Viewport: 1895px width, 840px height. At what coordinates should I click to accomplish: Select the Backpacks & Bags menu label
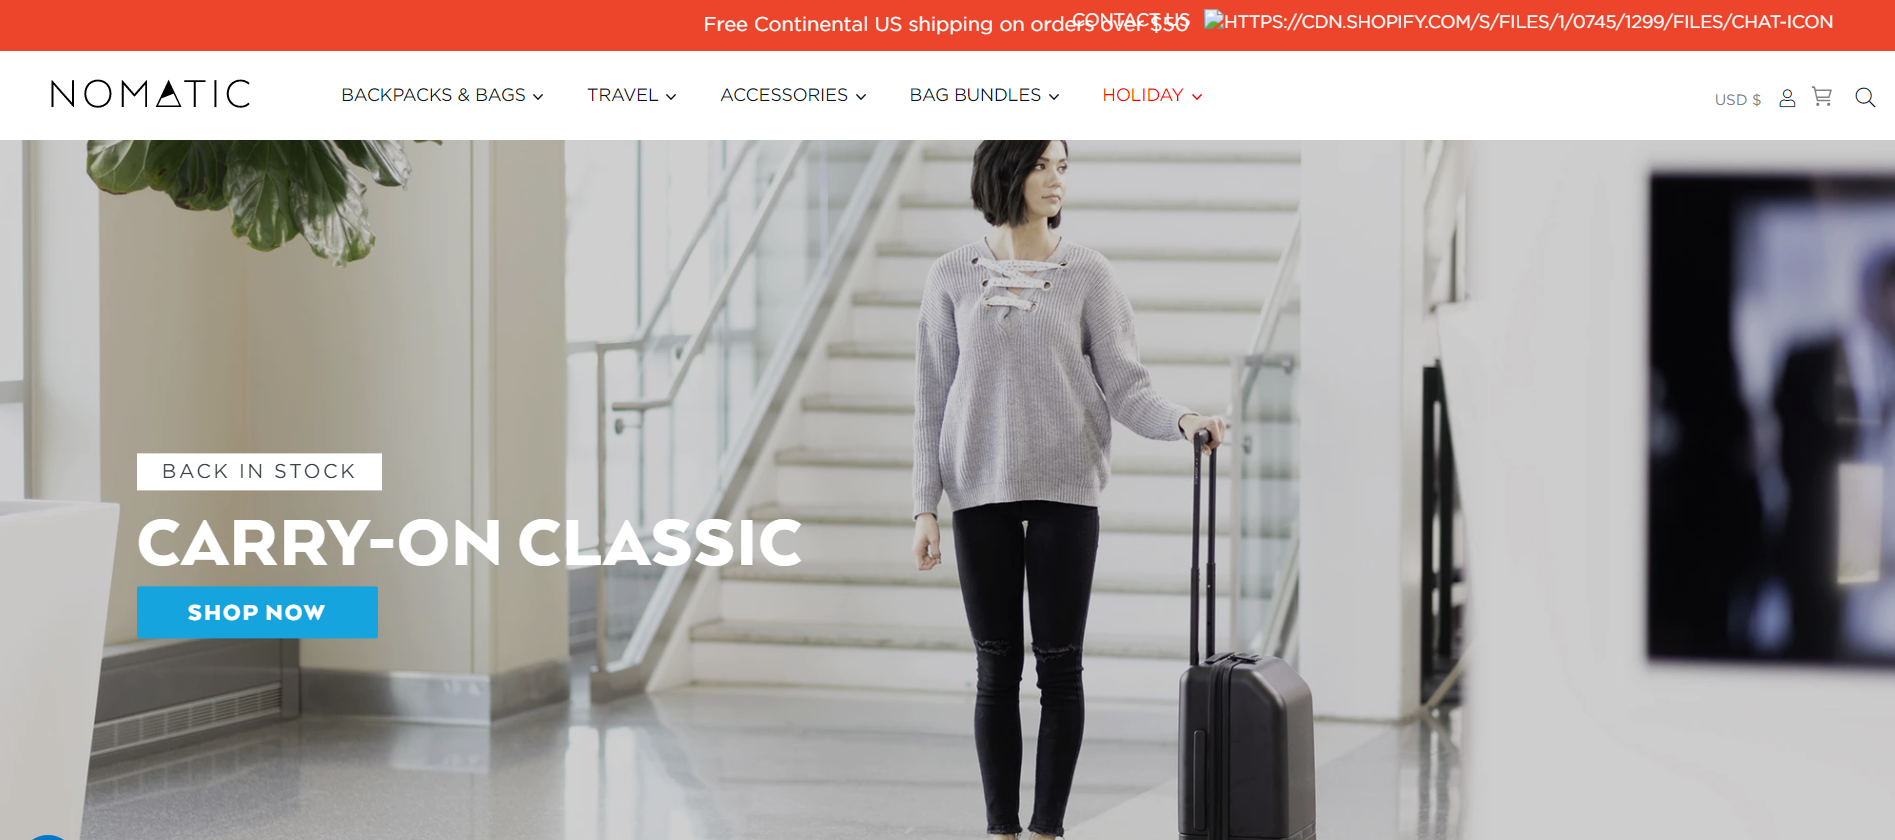coord(433,95)
